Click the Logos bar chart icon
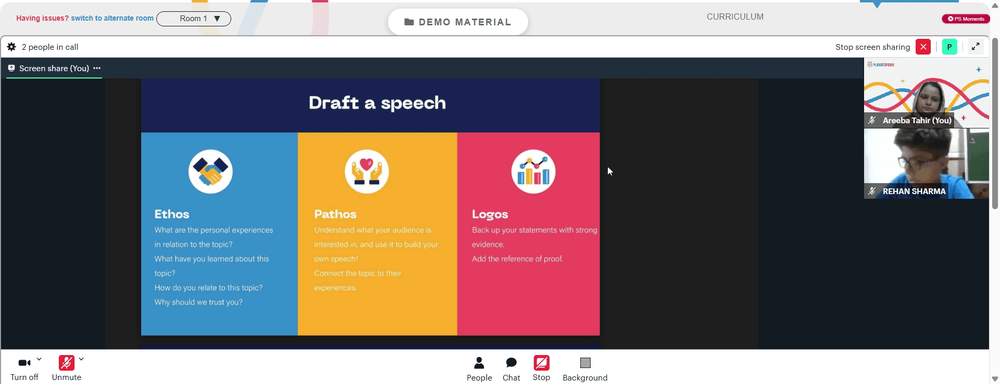Viewport: 1000px width, 384px height. pos(533,171)
